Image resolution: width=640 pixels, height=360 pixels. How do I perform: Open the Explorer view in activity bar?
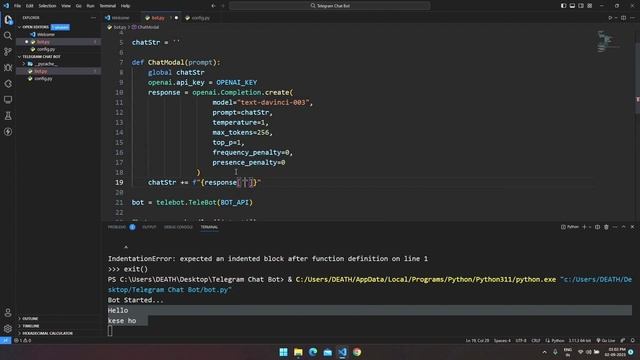click(x=8, y=20)
